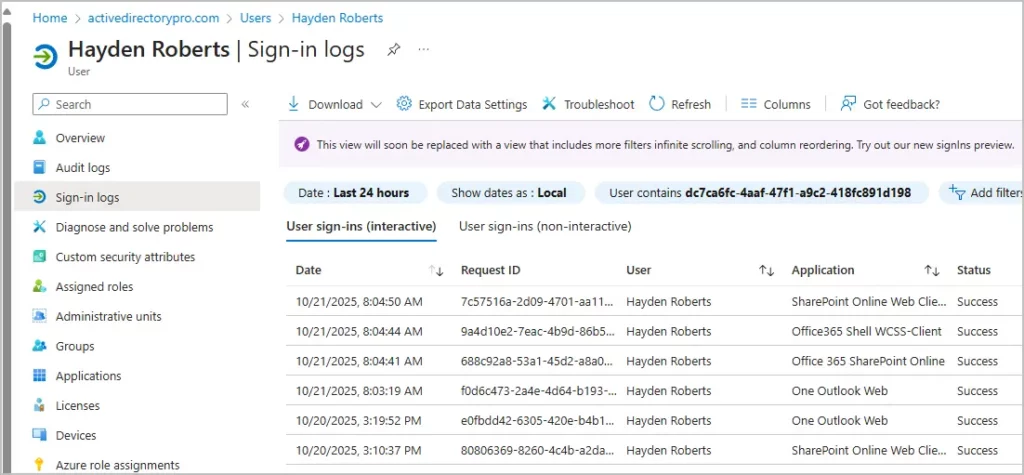1024x475 pixels.
Task: Click the Status column header
Action: pyautogui.click(x=974, y=270)
